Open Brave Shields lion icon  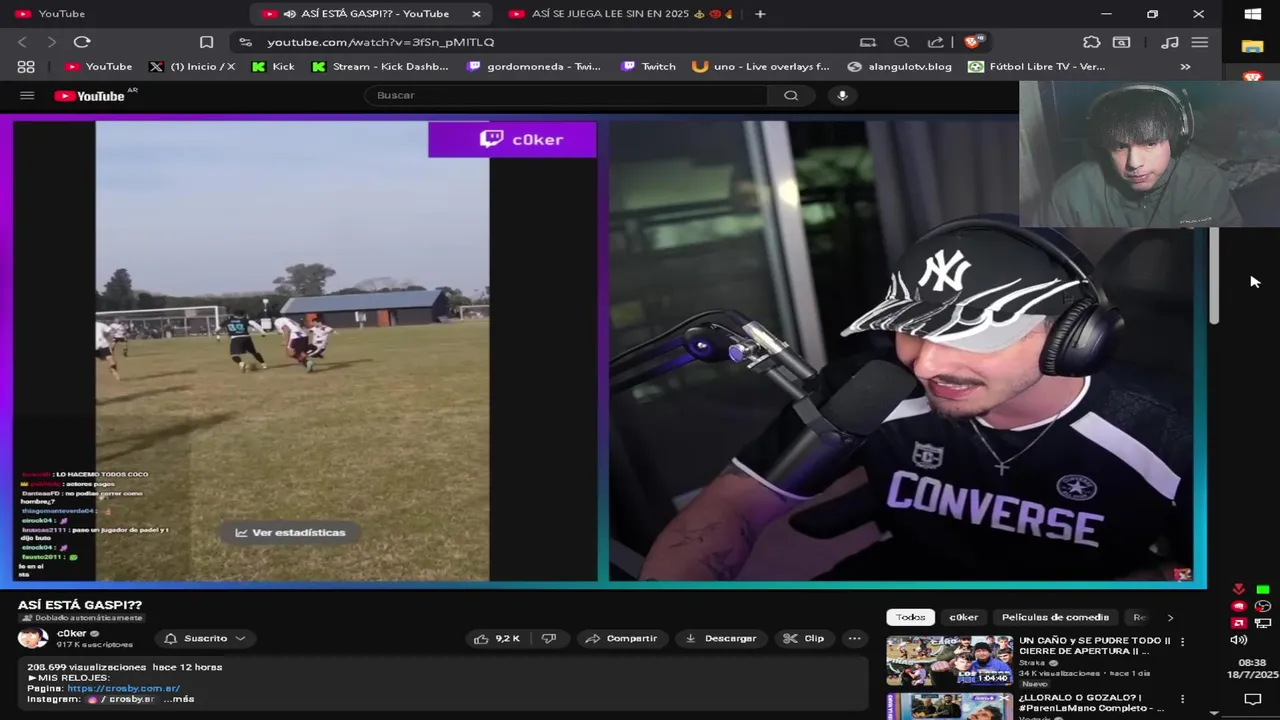973,42
